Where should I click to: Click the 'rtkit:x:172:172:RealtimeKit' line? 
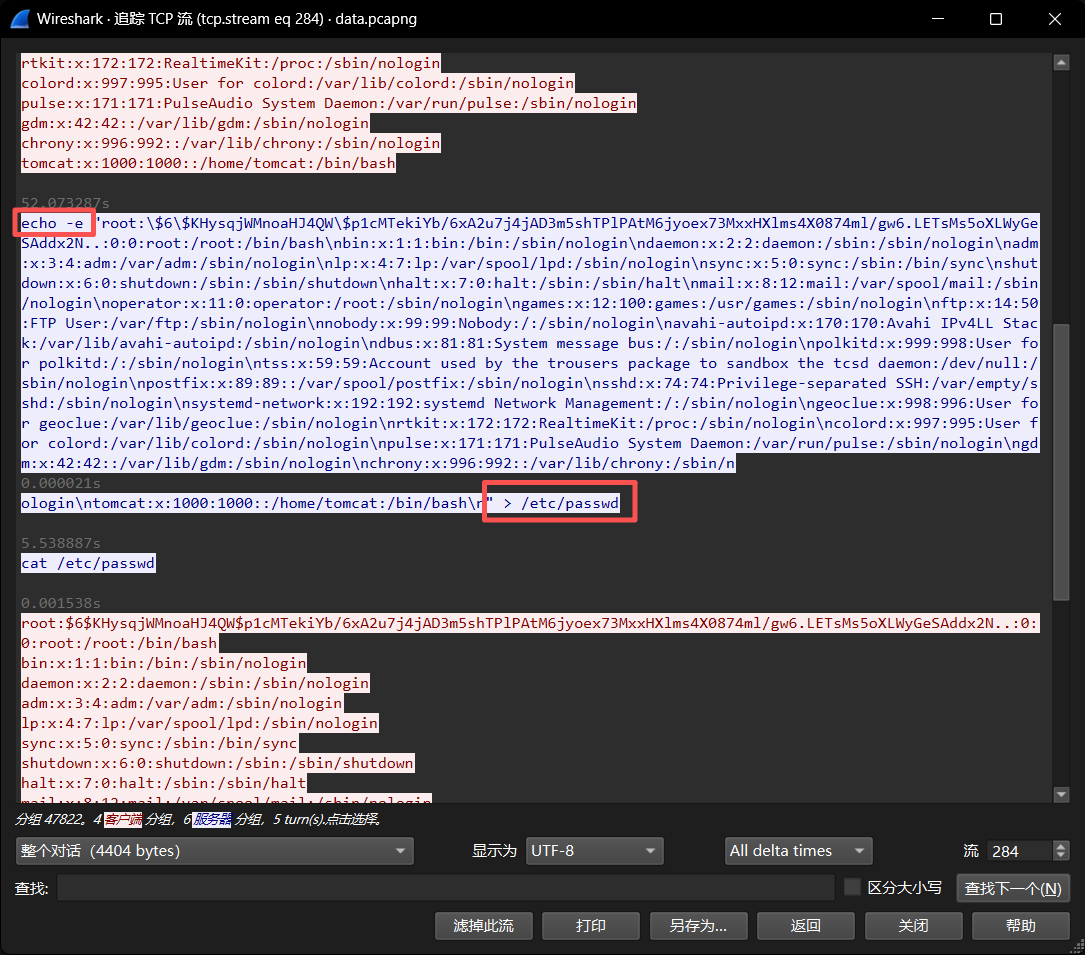click(230, 63)
